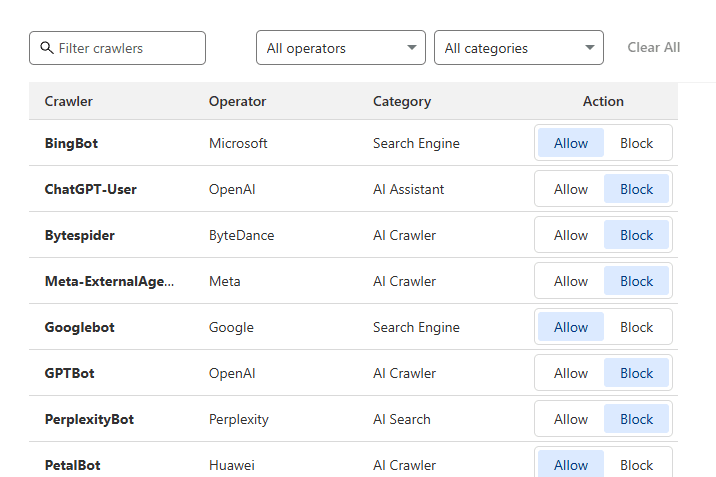Select the PetalBot crawler name
Image resolution: width=716 pixels, height=477 pixels.
coord(72,465)
